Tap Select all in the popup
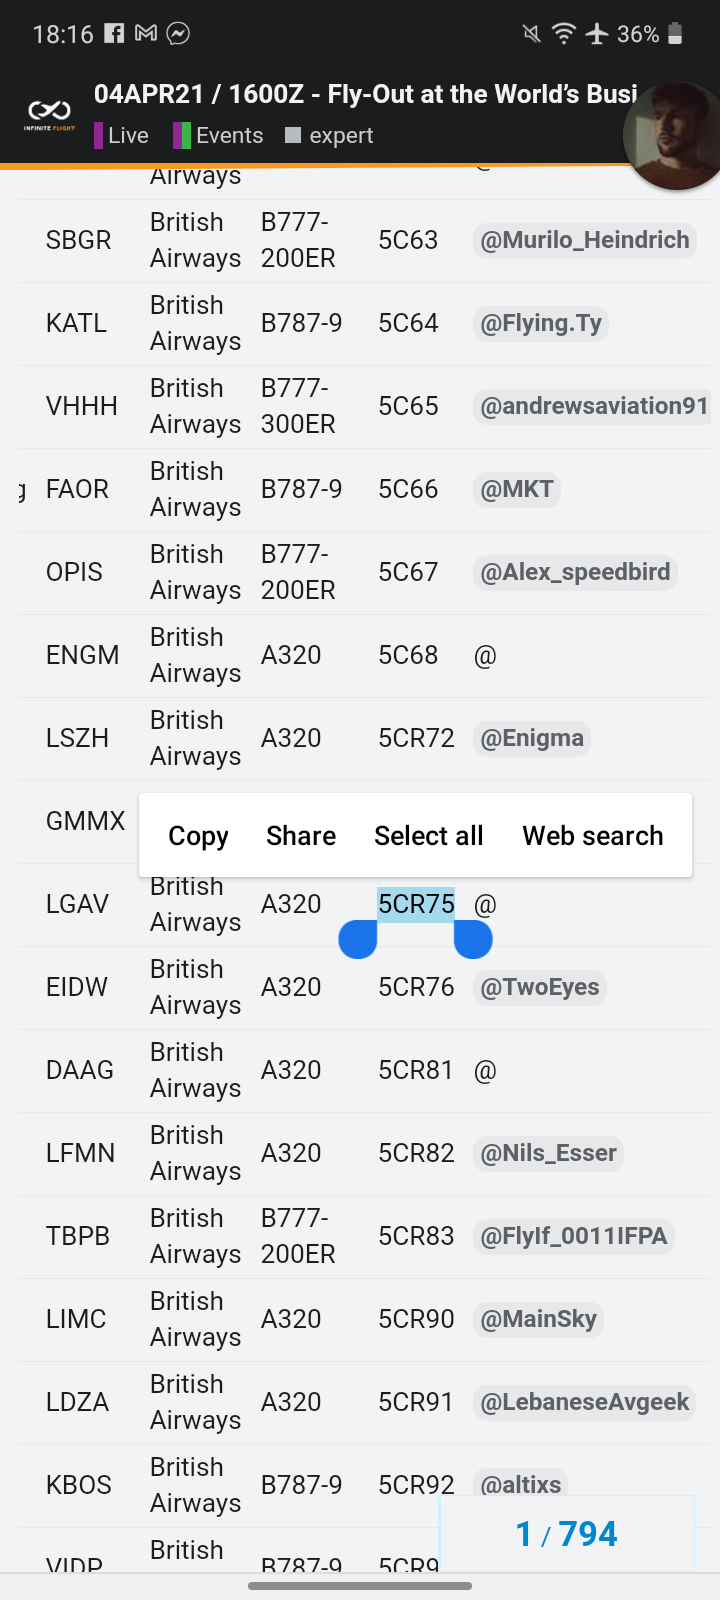This screenshot has width=720, height=1600. pyautogui.click(x=428, y=836)
